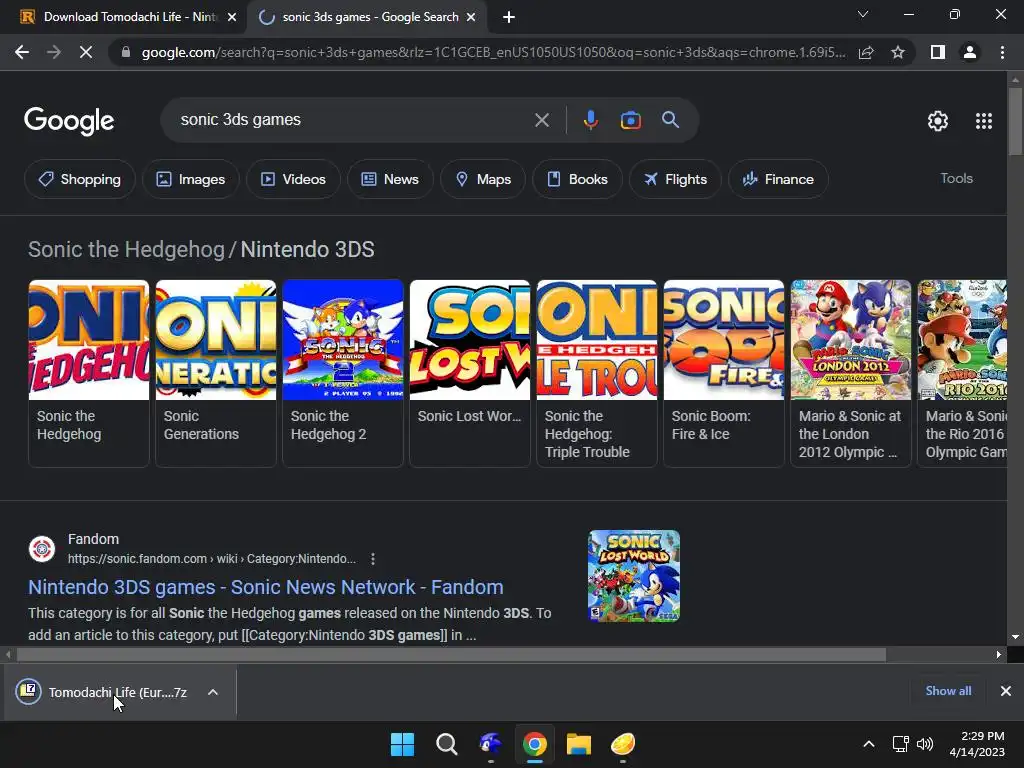Image resolution: width=1024 pixels, height=768 pixels.
Task: Close the sonic 3ds games tab
Action: (471, 18)
